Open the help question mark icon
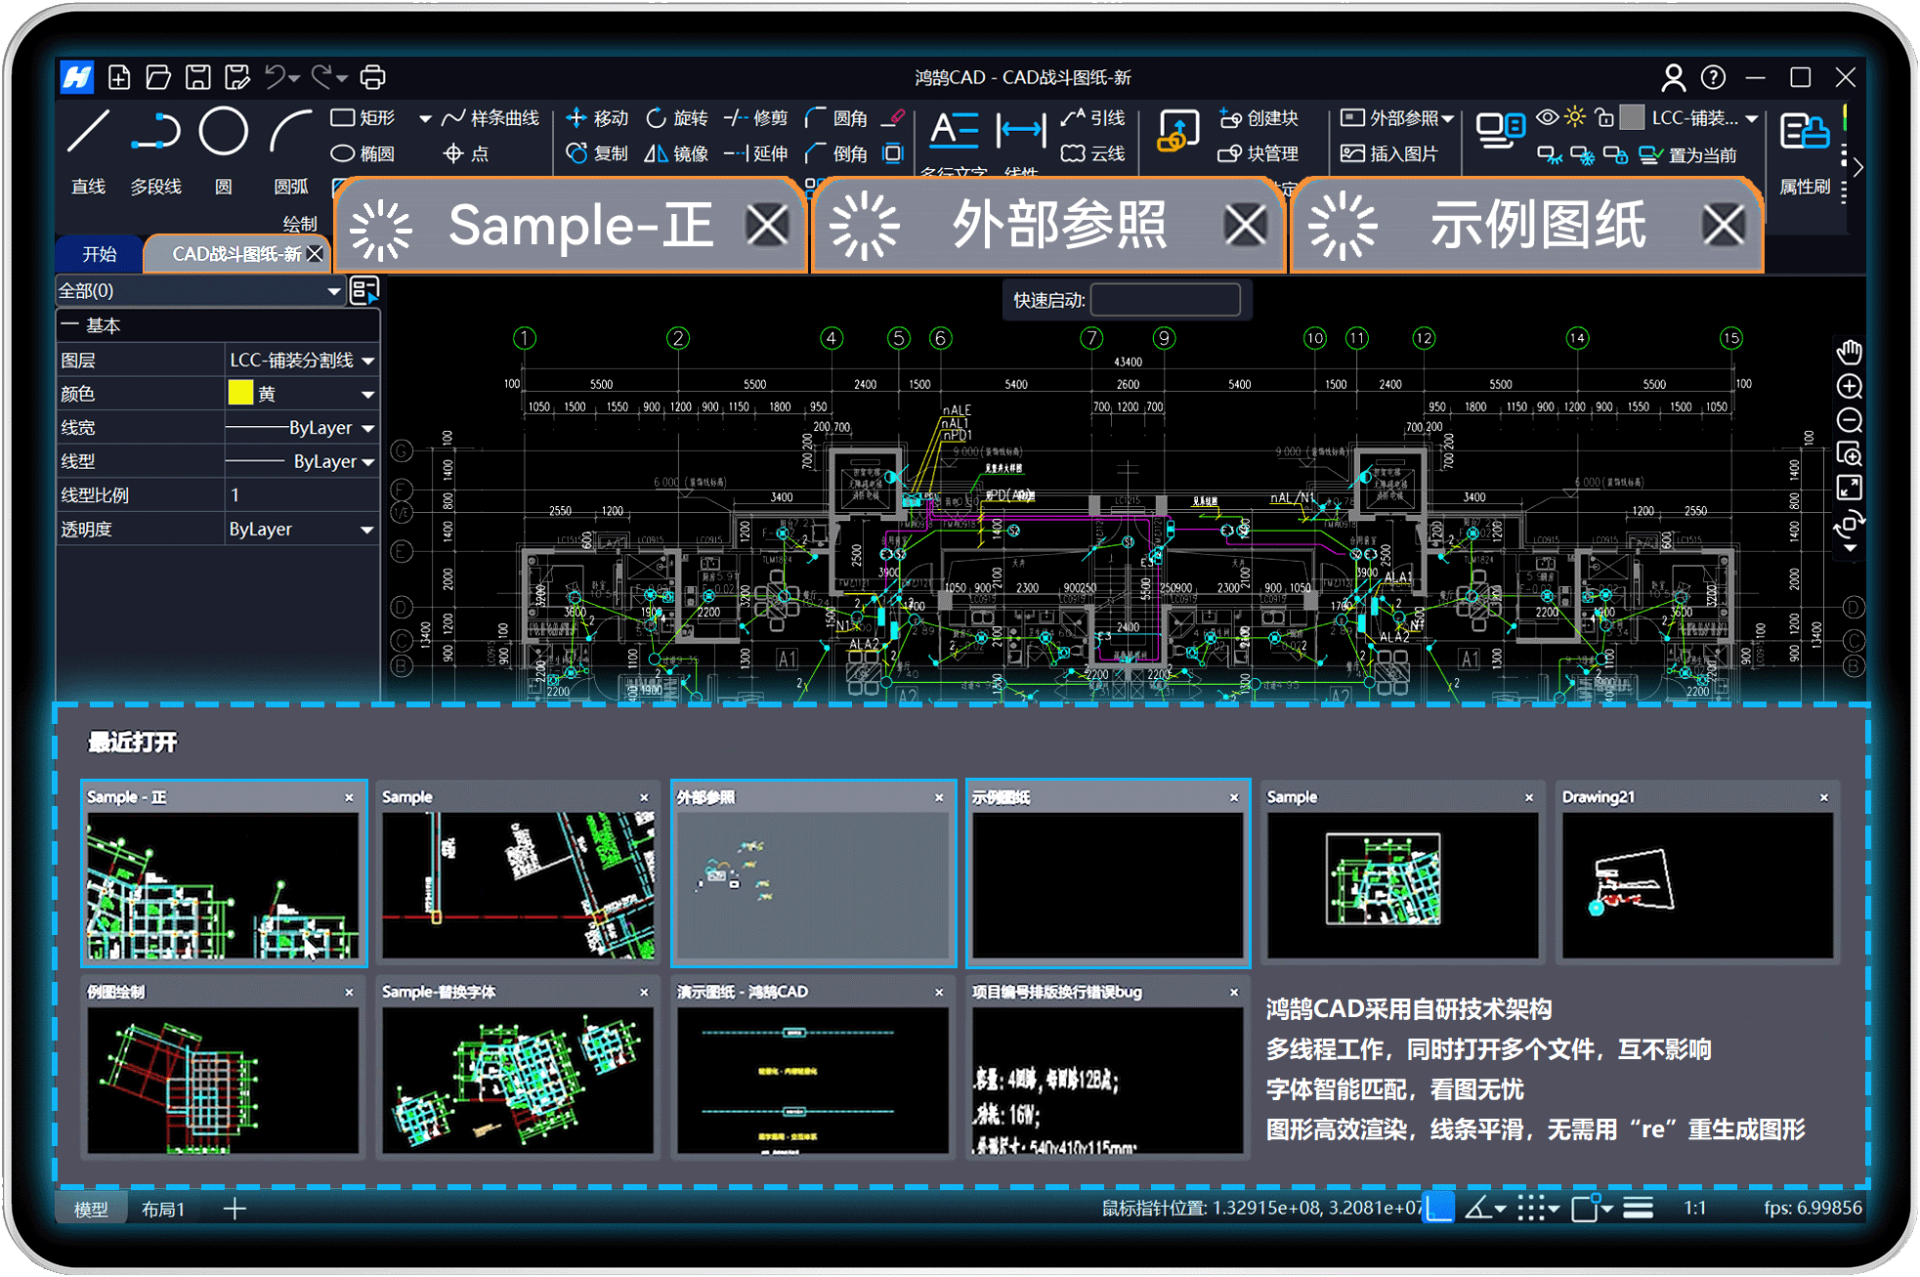 (1713, 77)
